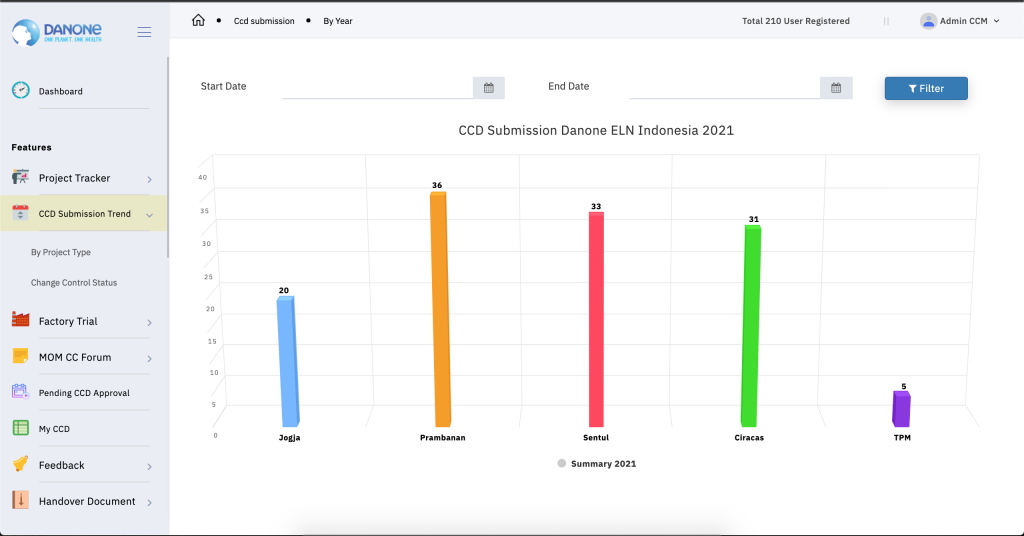1024x536 pixels.
Task: Click the End Date input field
Action: pyautogui.click(x=725, y=88)
